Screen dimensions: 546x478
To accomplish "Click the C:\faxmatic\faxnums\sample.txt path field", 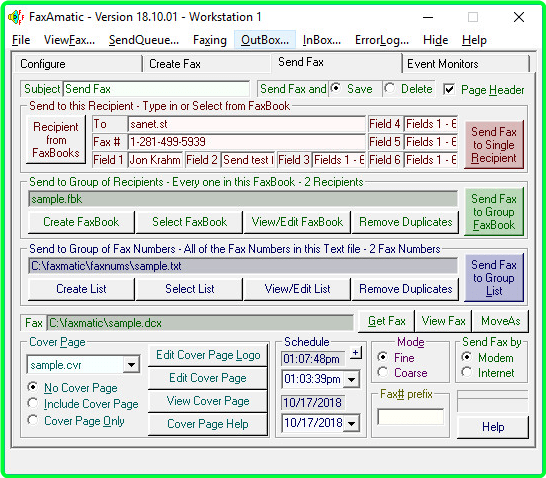I will [243, 266].
